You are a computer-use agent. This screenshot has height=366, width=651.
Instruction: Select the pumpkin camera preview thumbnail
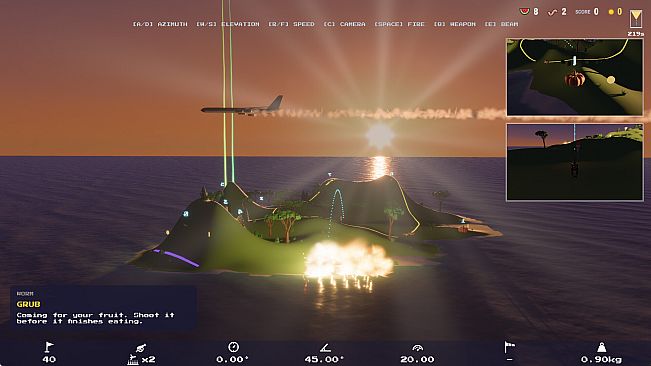[575, 77]
